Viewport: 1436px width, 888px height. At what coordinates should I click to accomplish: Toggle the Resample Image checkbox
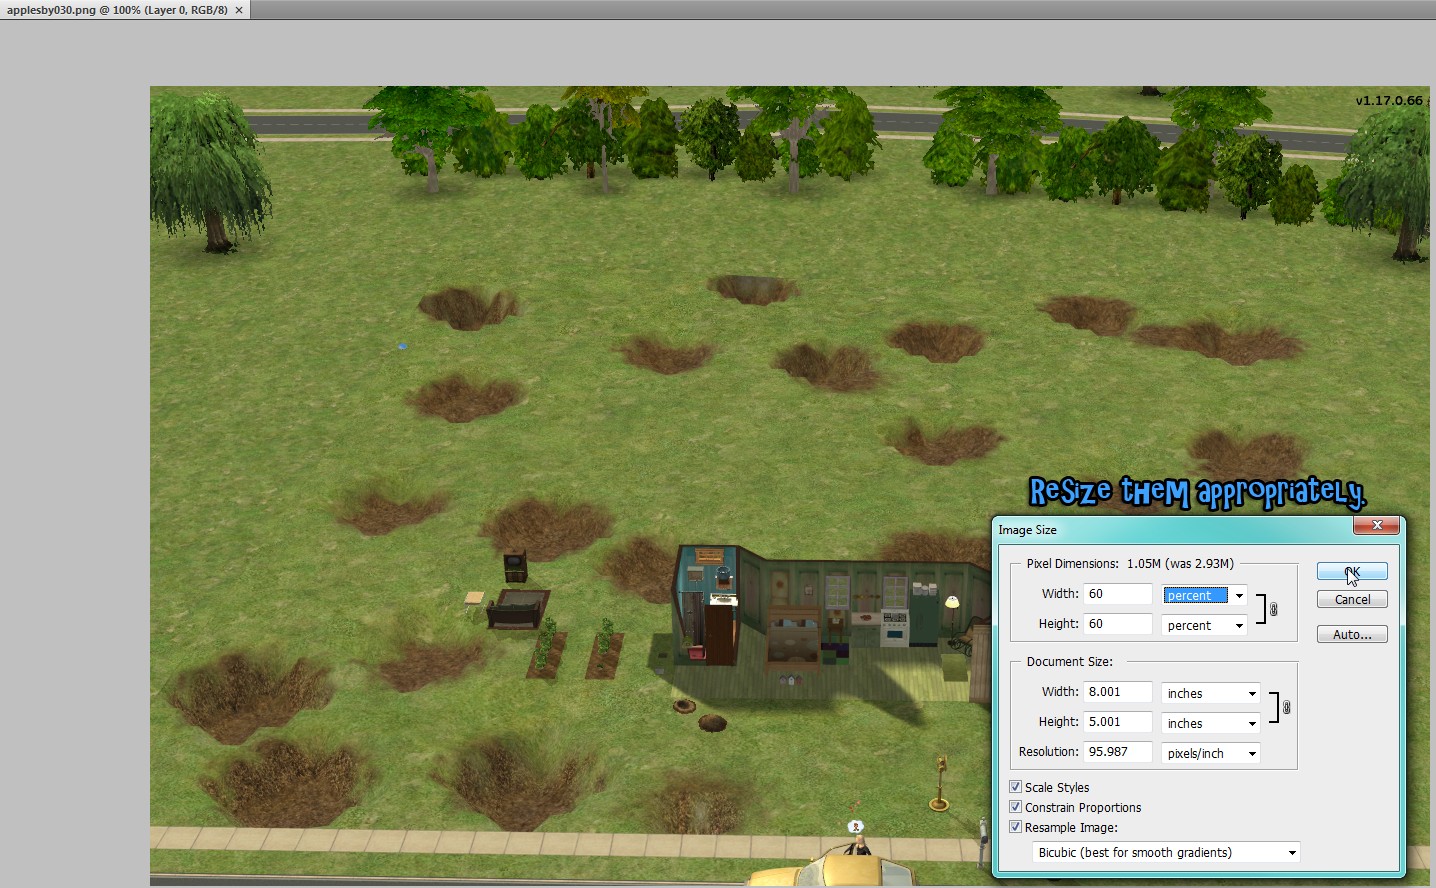point(1016,827)
